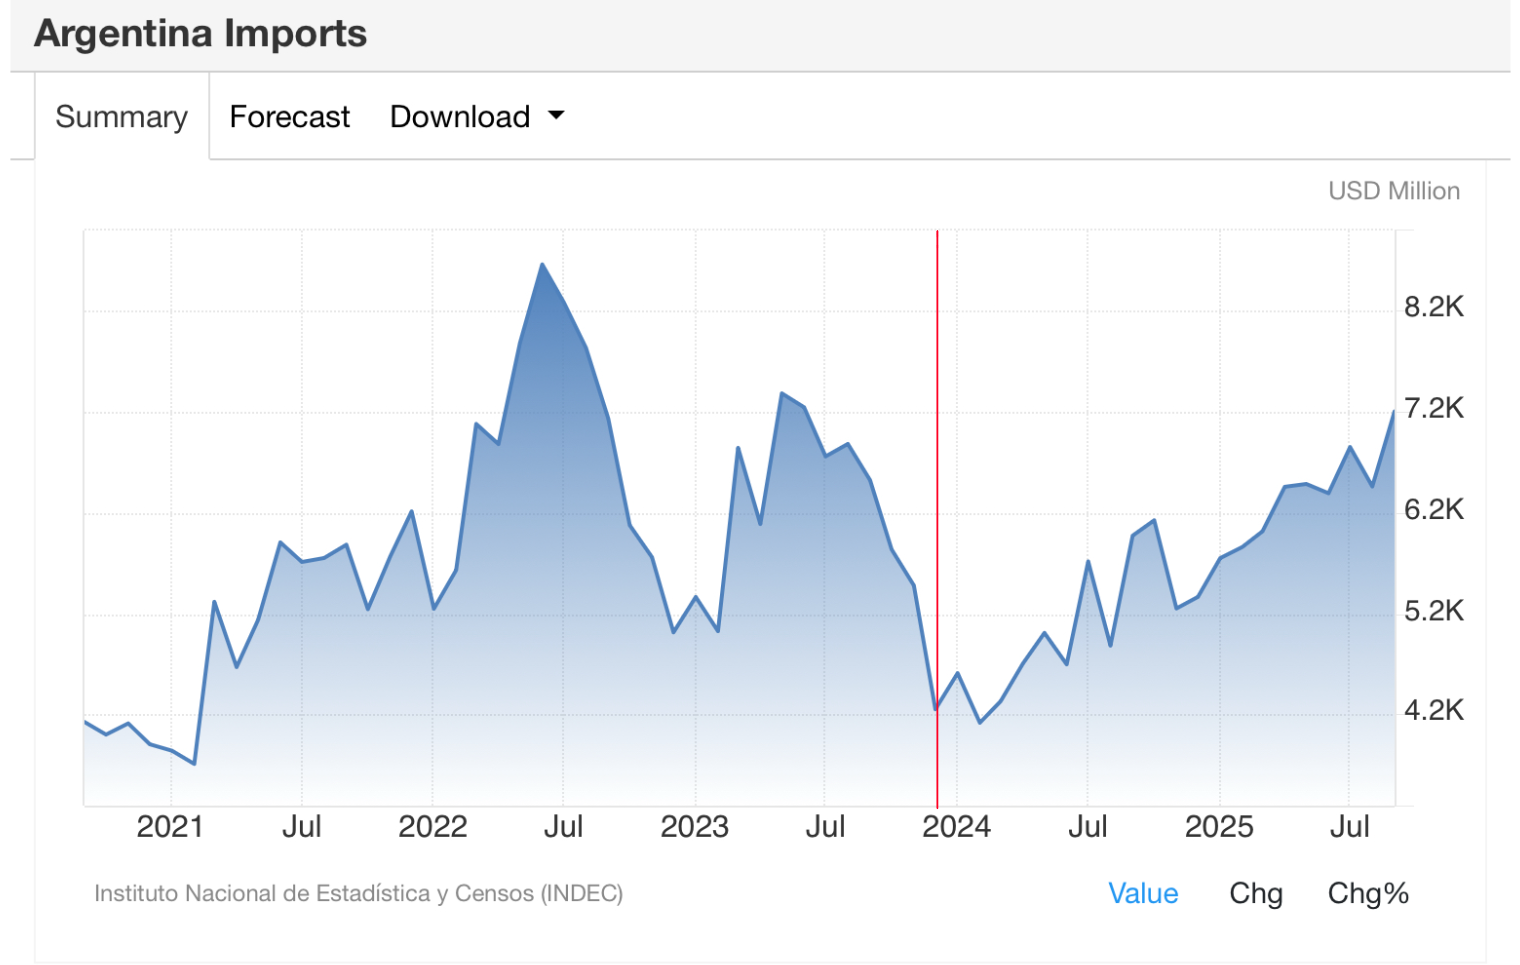The image size is (1520, 965).
Task: Click the 8.2K y-axis label
Action: coord(1433,307)
